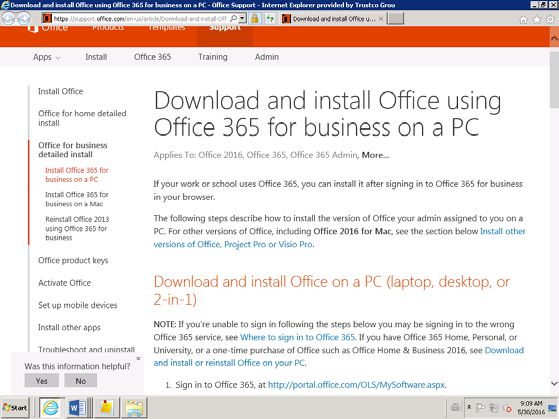The height and width of the screenshot is (419, 559).
Task: Open portal.office.com MySoftware.aspx link
Action: (357, 385)
